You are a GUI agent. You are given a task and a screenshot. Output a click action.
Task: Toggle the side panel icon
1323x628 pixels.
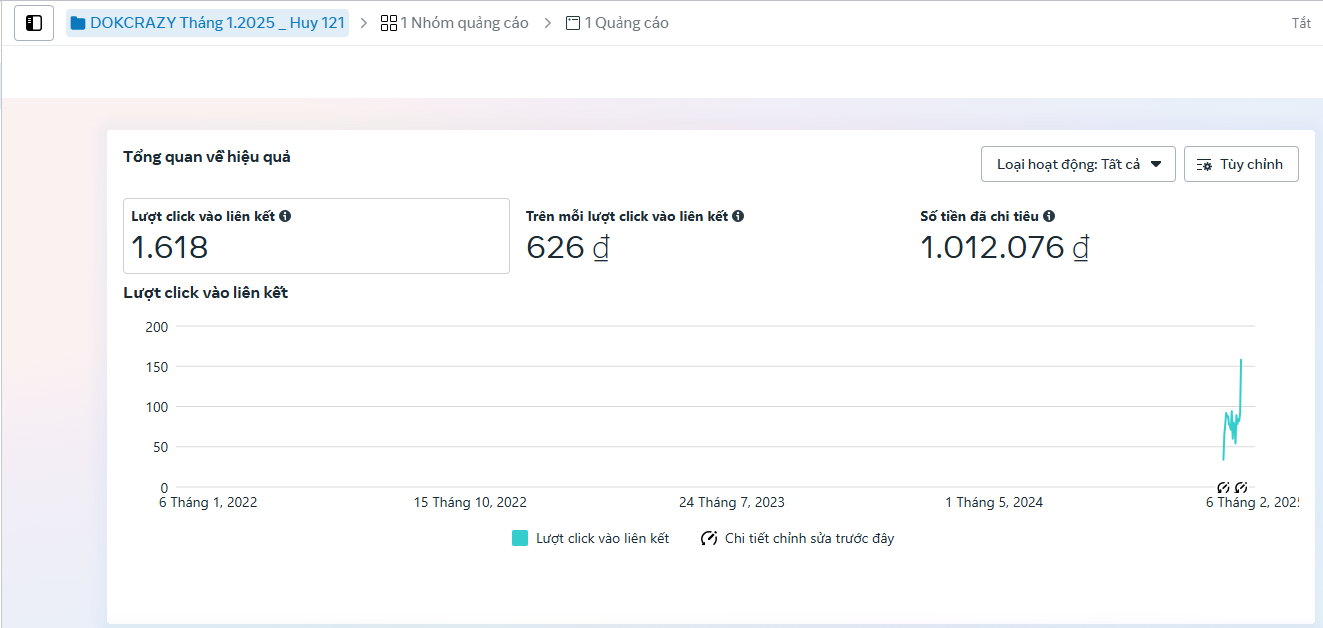pos(34,23)
